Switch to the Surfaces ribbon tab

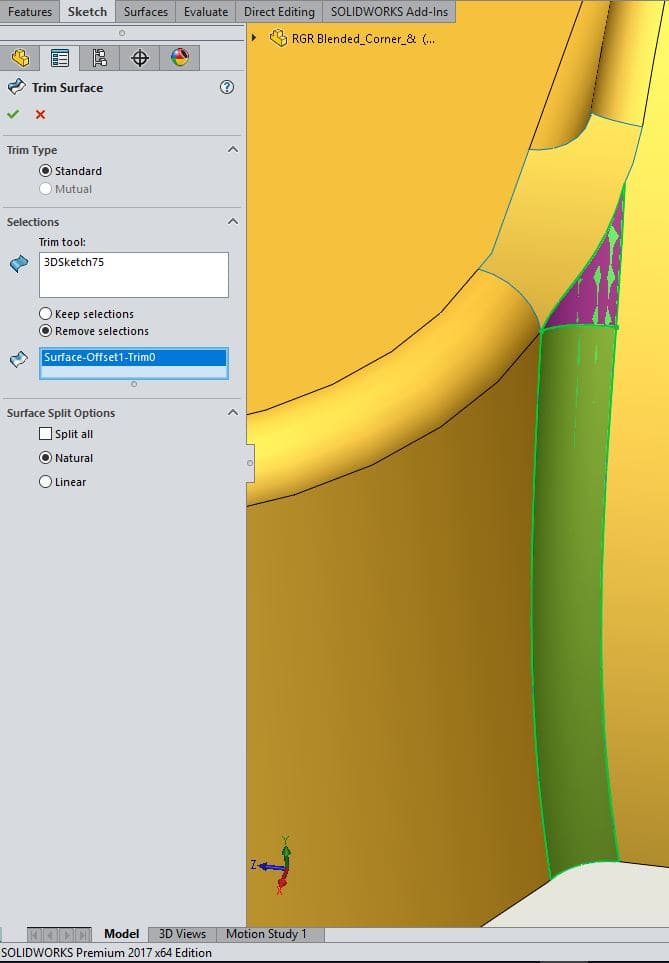[x=146, y=12]
